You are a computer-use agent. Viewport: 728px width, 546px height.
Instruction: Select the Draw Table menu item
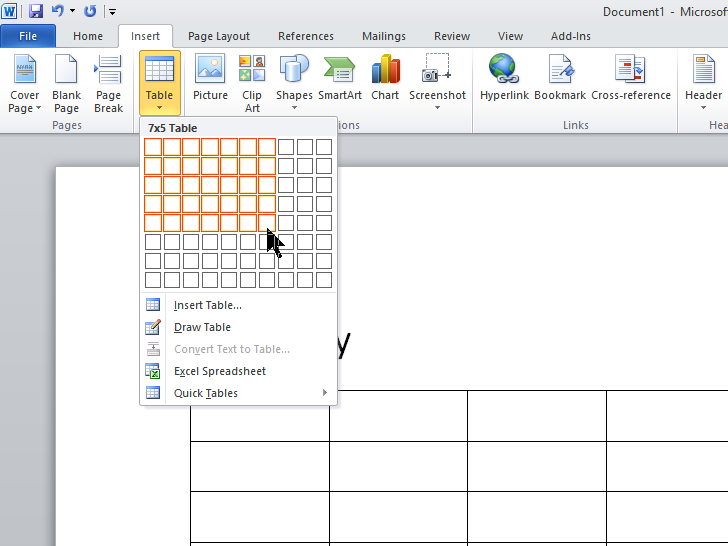(x=238, y=327)
